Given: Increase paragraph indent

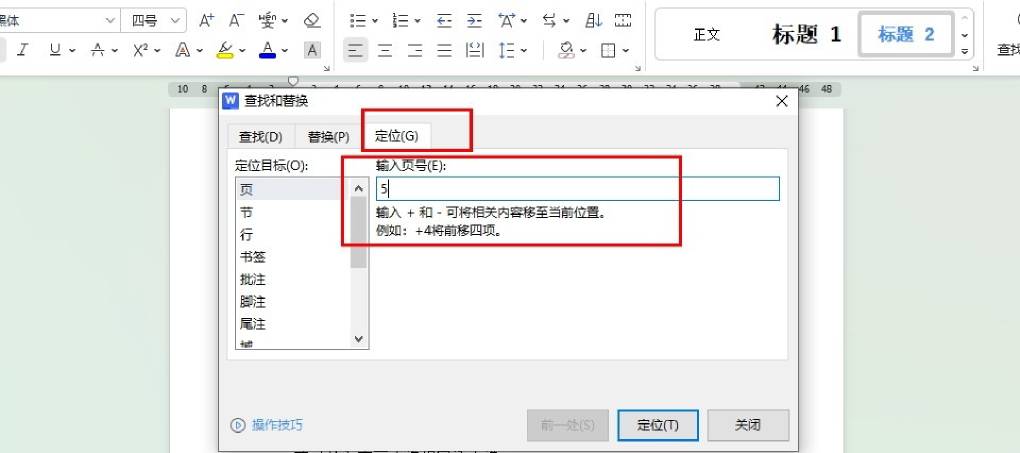Looking at the screenshot, I should tap(475, 21).
